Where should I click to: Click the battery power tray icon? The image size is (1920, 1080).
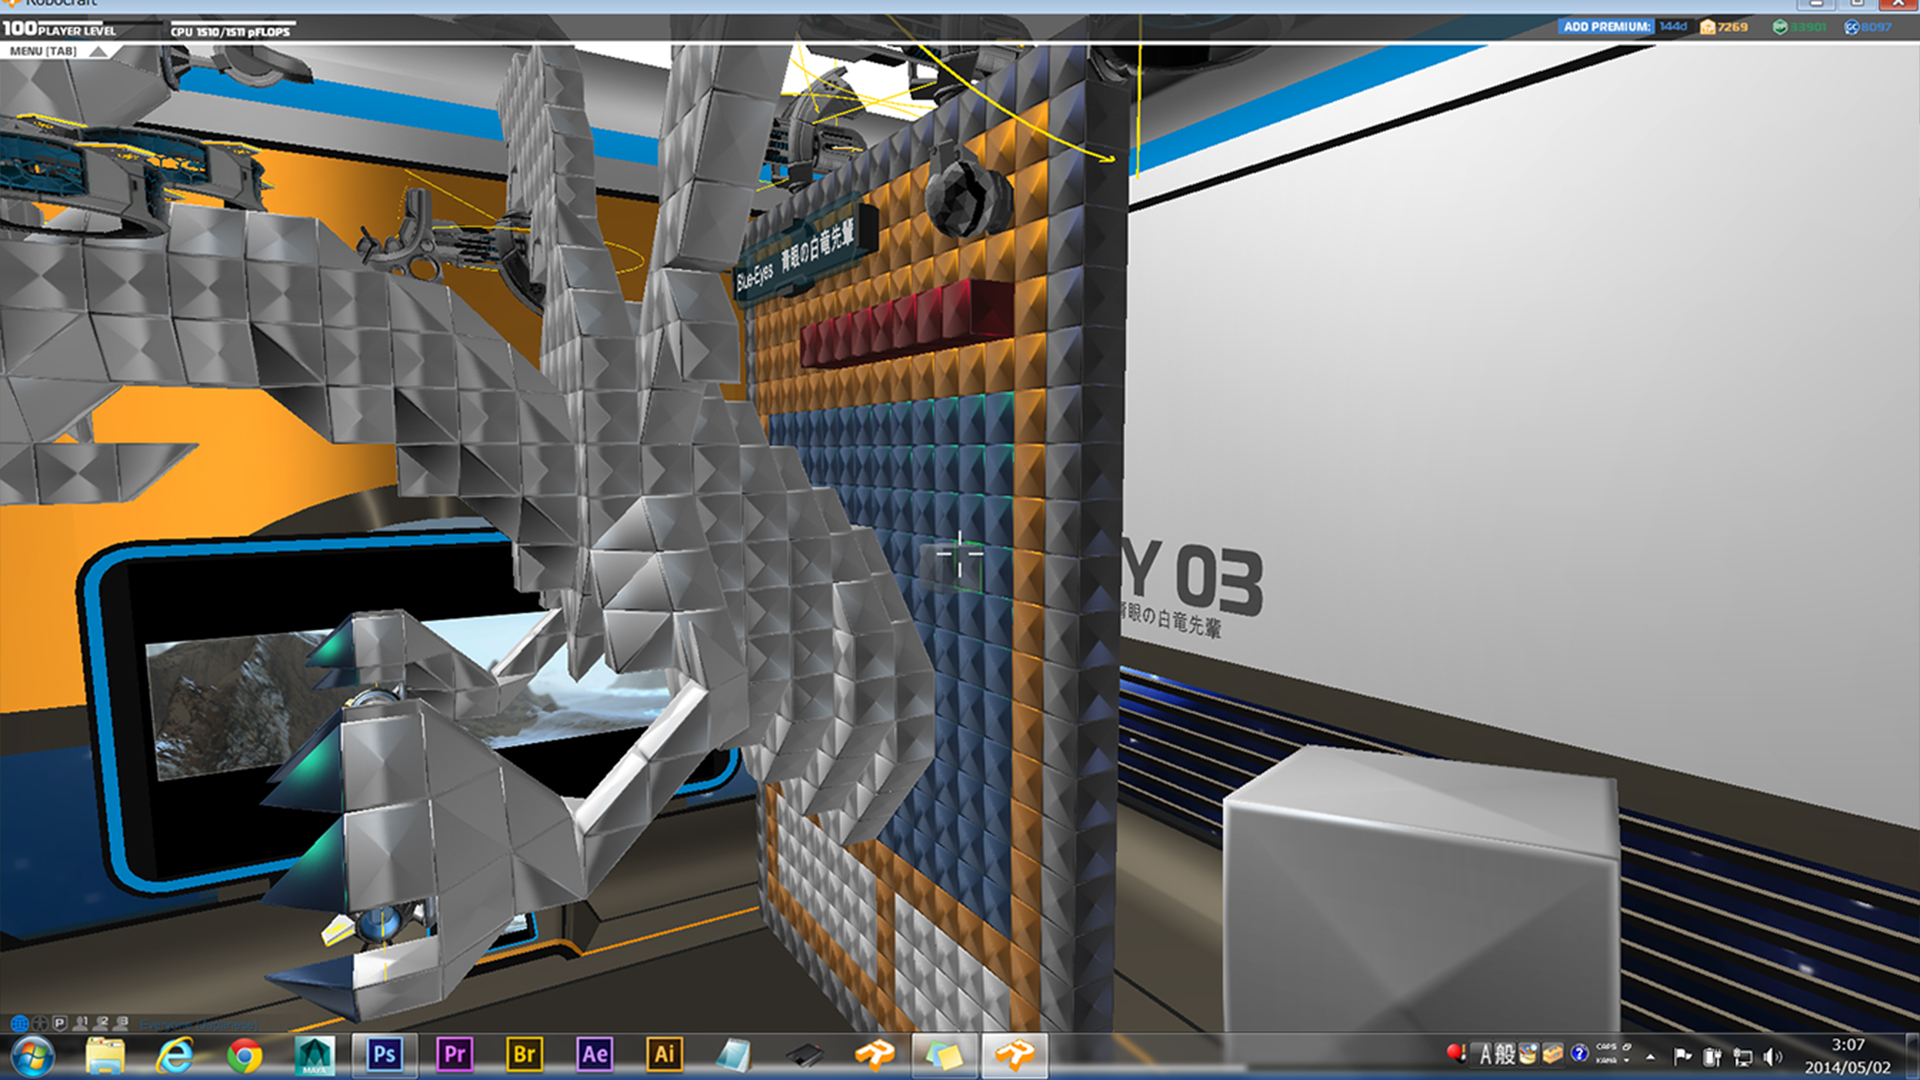pos(1712,1056)
